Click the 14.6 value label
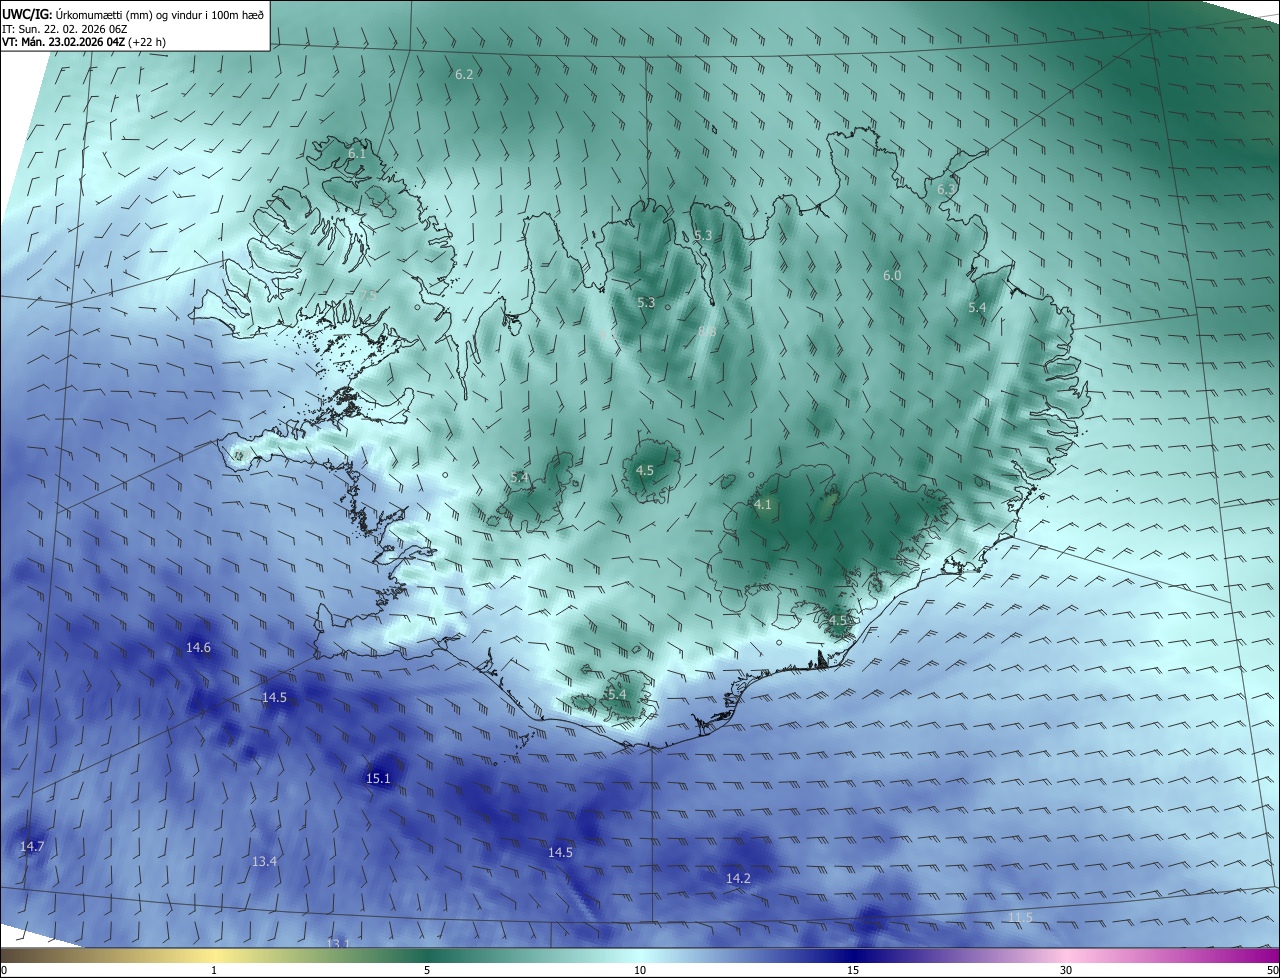Image resolution: width=1280 pixels, height=978 pixels. click(x=198, y=648)
